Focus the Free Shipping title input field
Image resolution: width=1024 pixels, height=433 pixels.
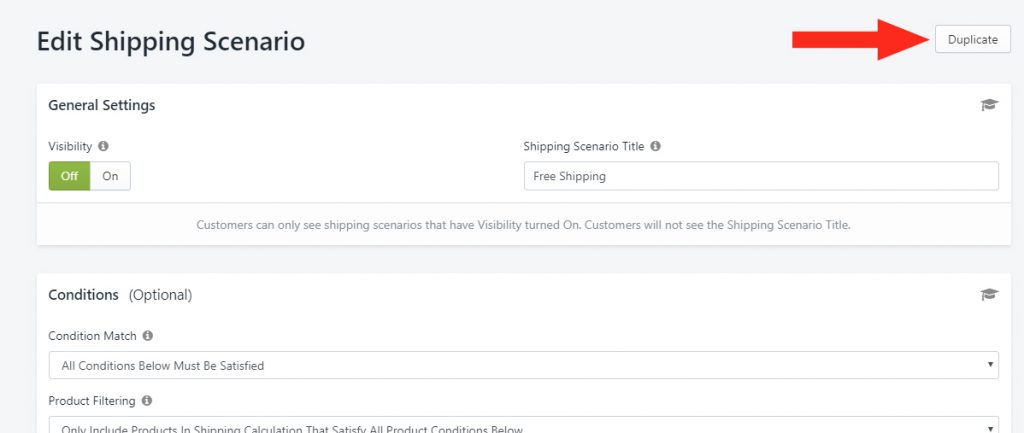tap(761, 176)
